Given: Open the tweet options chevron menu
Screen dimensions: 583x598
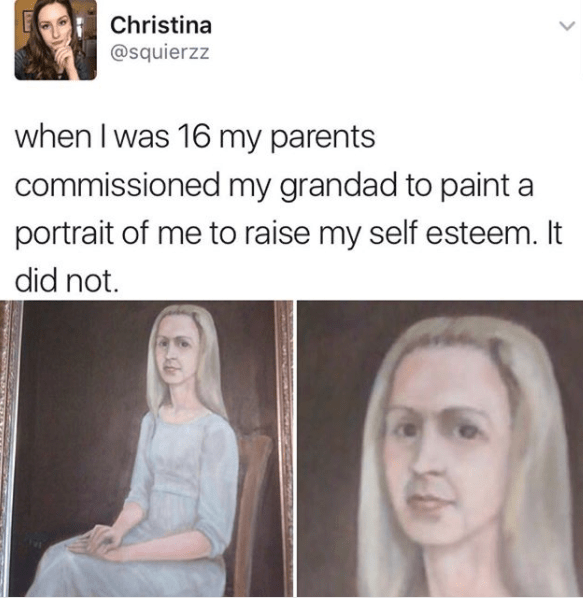Looking at the screenshot, I should pyautogui.click(x=567, y=26).
